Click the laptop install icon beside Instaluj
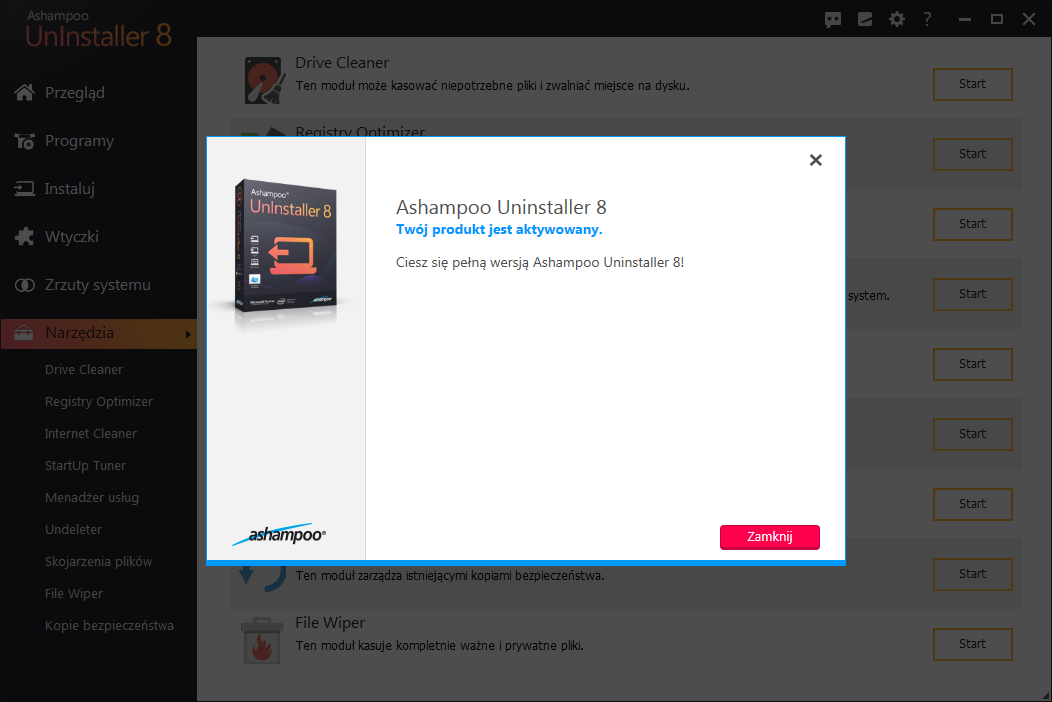1052x702 pixels. [x=25, y=189]
